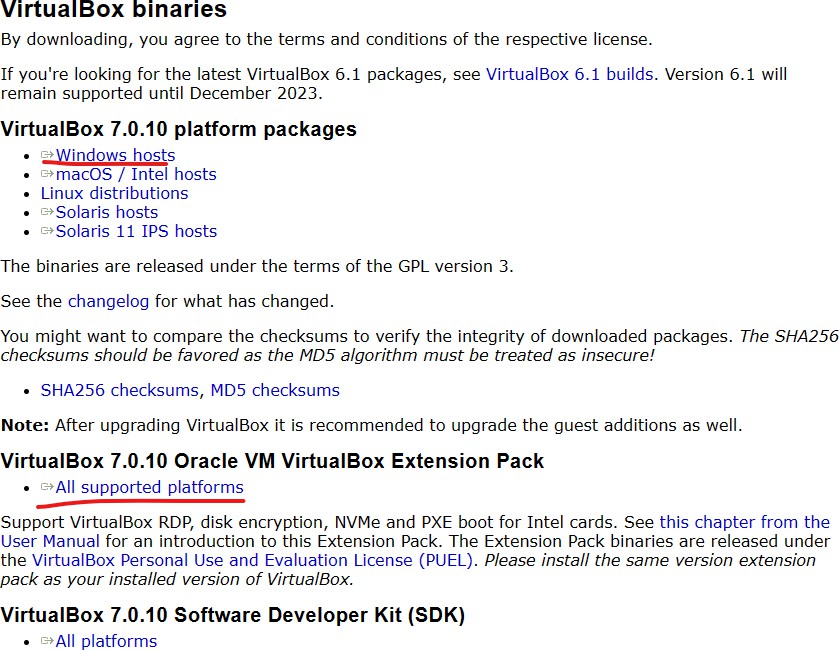The width and height of the screenshot is (839, 650).
Task: Open the SDK All platforms link
Action: point(106,641)
